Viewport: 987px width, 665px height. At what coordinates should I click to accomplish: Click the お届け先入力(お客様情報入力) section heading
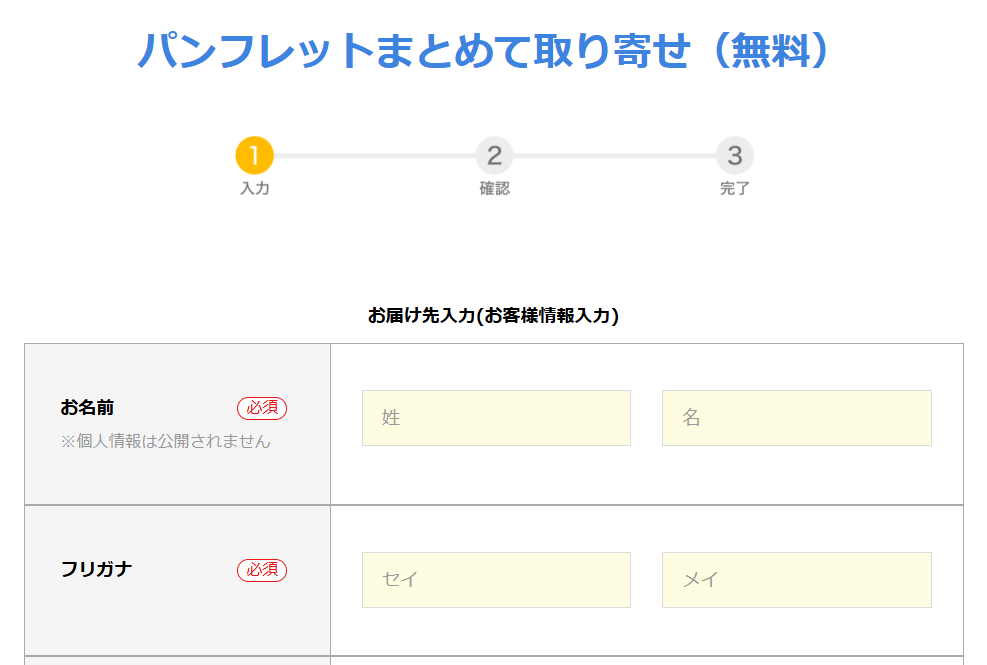pos(493,316)
